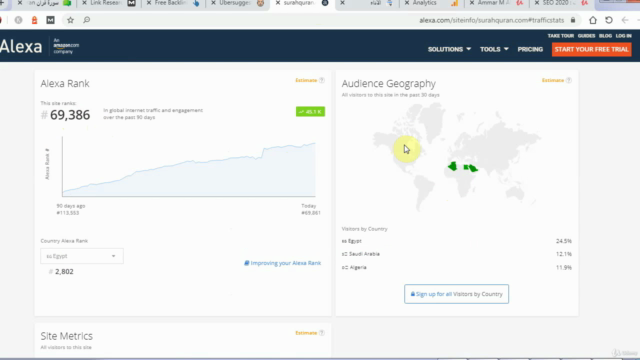
Task: Close the active surahquran tab
Action: (x=278, y=3)
